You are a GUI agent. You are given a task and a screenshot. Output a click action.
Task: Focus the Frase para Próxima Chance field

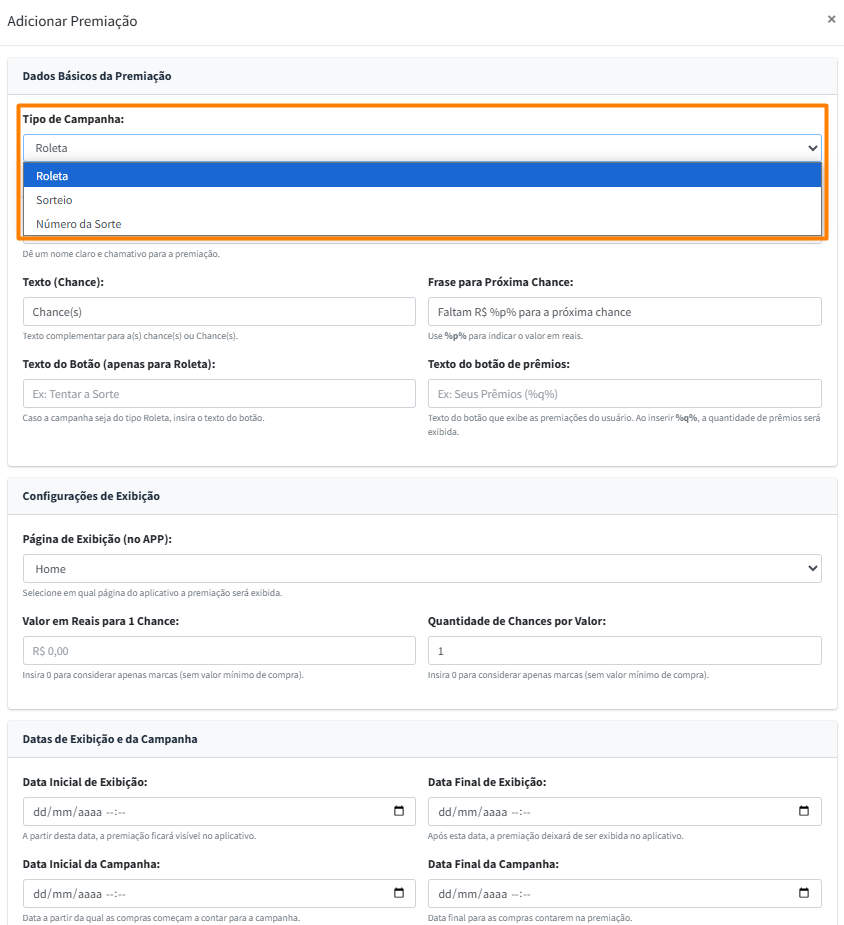pyautogui.click(x=624, y=312)
